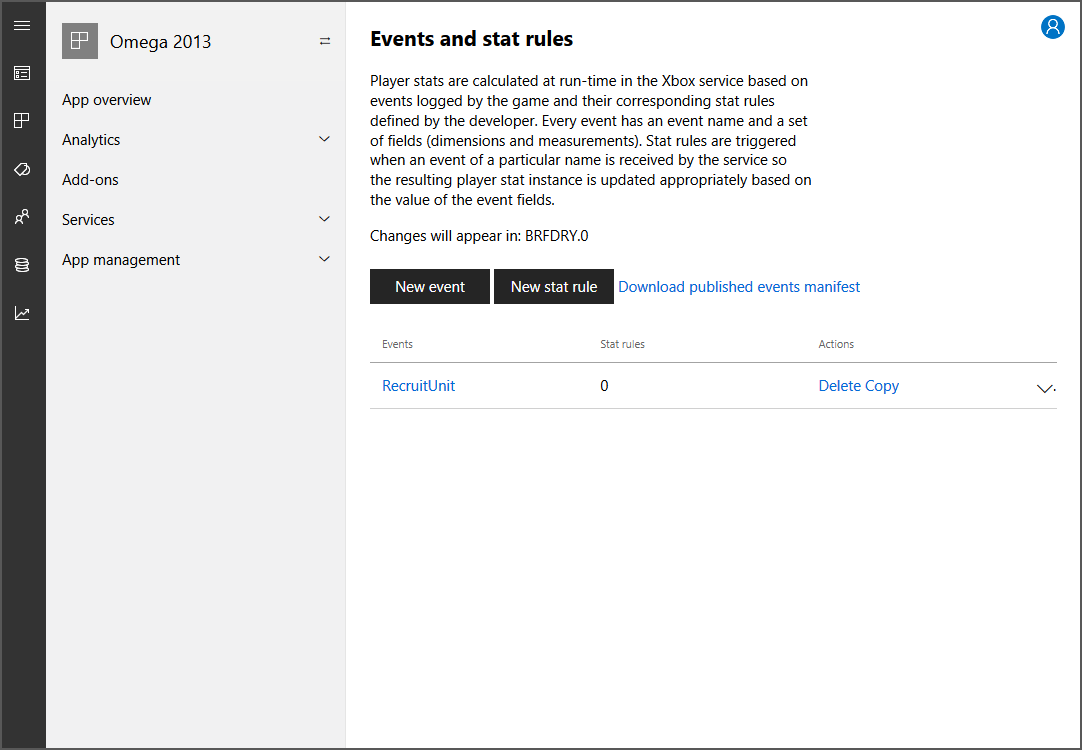Click the tag icon in left rail
The width and height of the screenshot is (1082, 750).
pyautogui.click(x=22, y=169)
